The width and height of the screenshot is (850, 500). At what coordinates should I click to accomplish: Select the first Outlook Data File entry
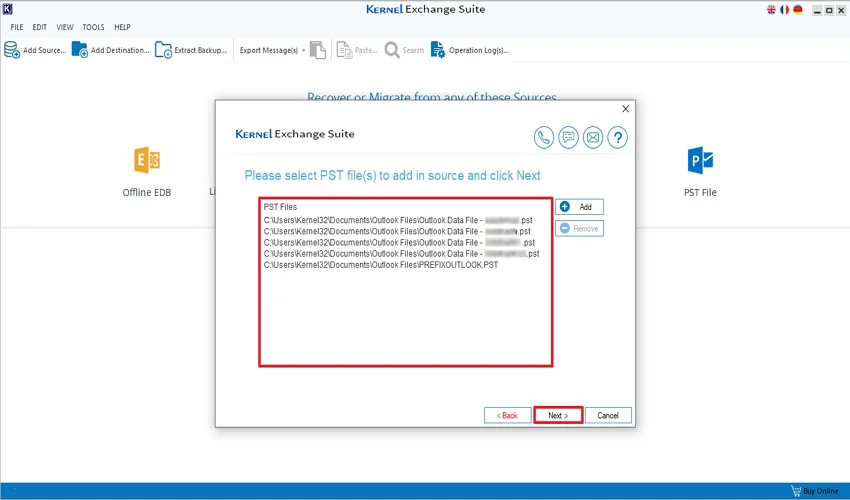(x=398, y=220)
